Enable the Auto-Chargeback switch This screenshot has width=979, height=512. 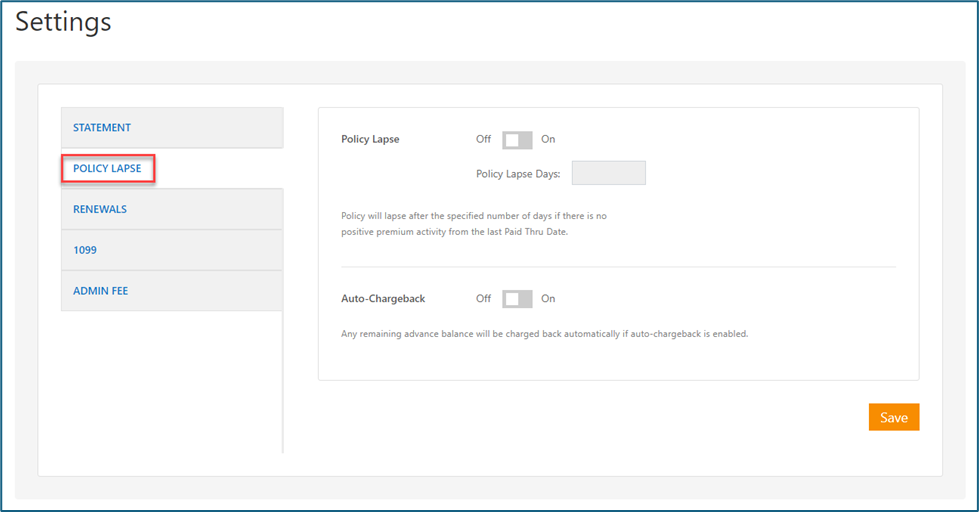click(517, 299)
